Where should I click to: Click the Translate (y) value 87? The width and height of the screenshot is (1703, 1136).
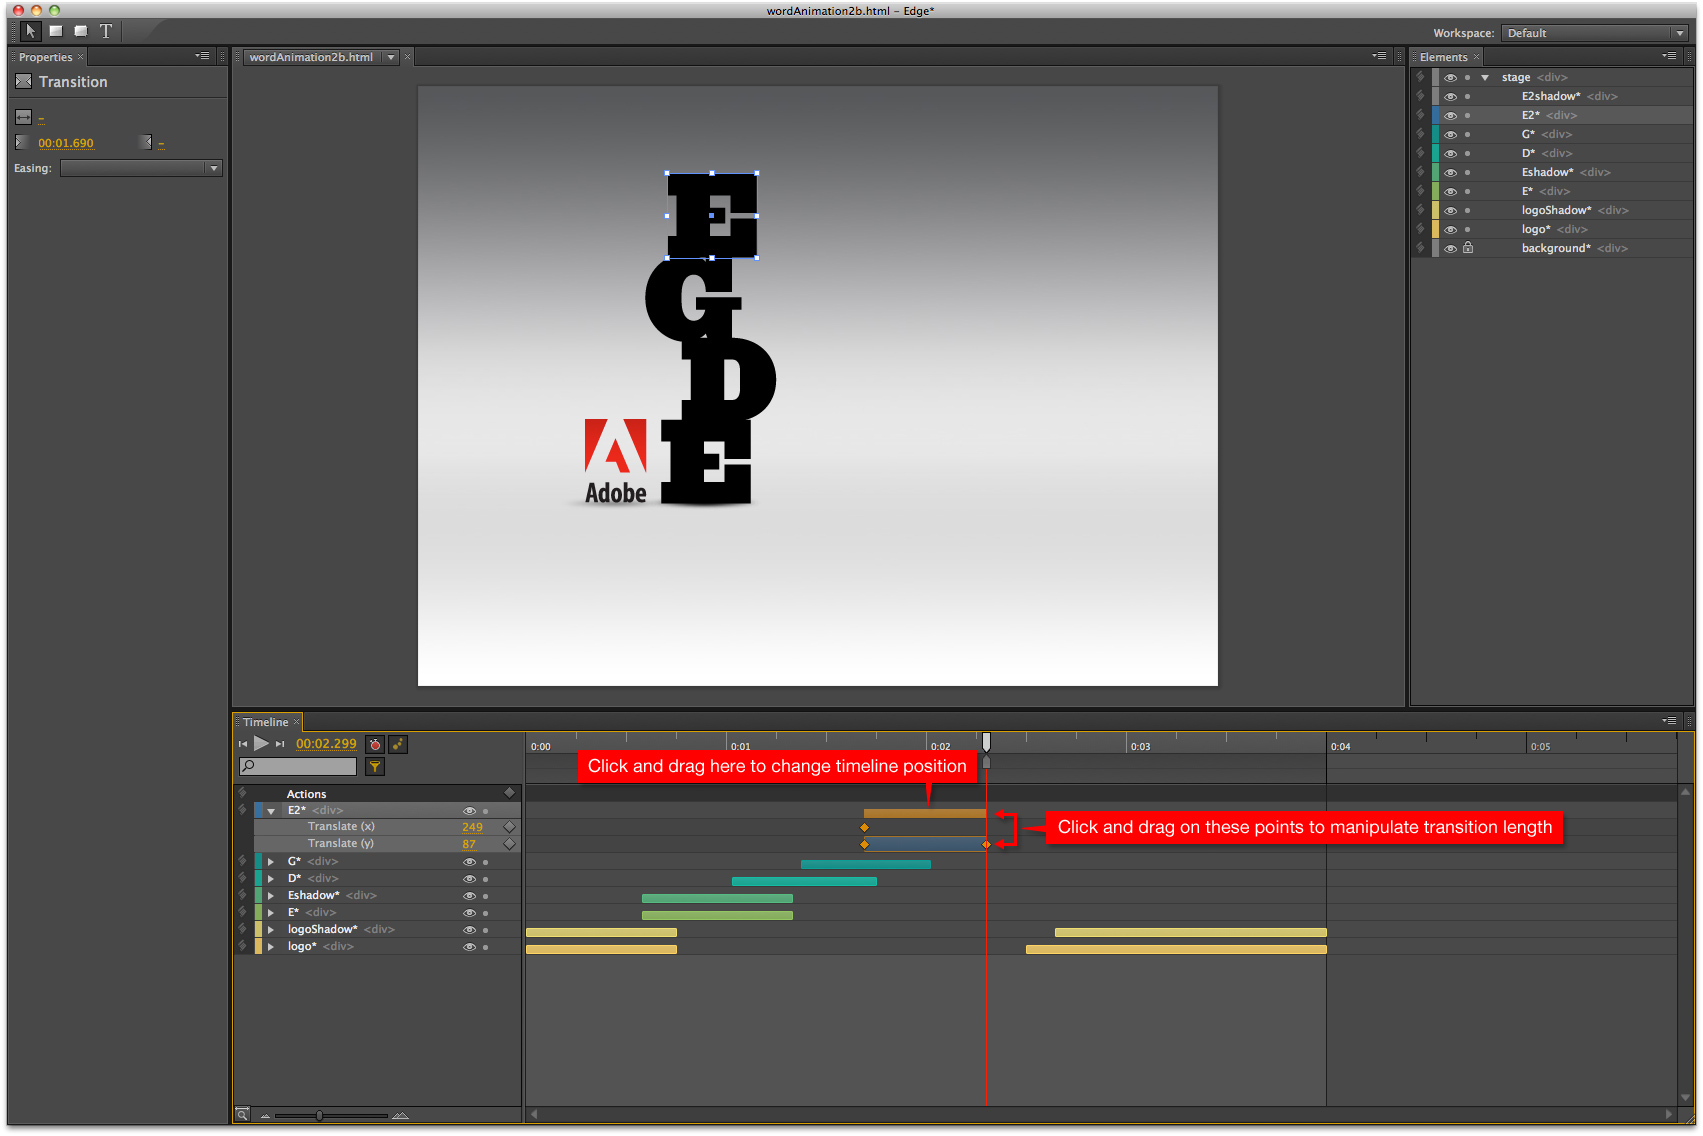point(469,844)
